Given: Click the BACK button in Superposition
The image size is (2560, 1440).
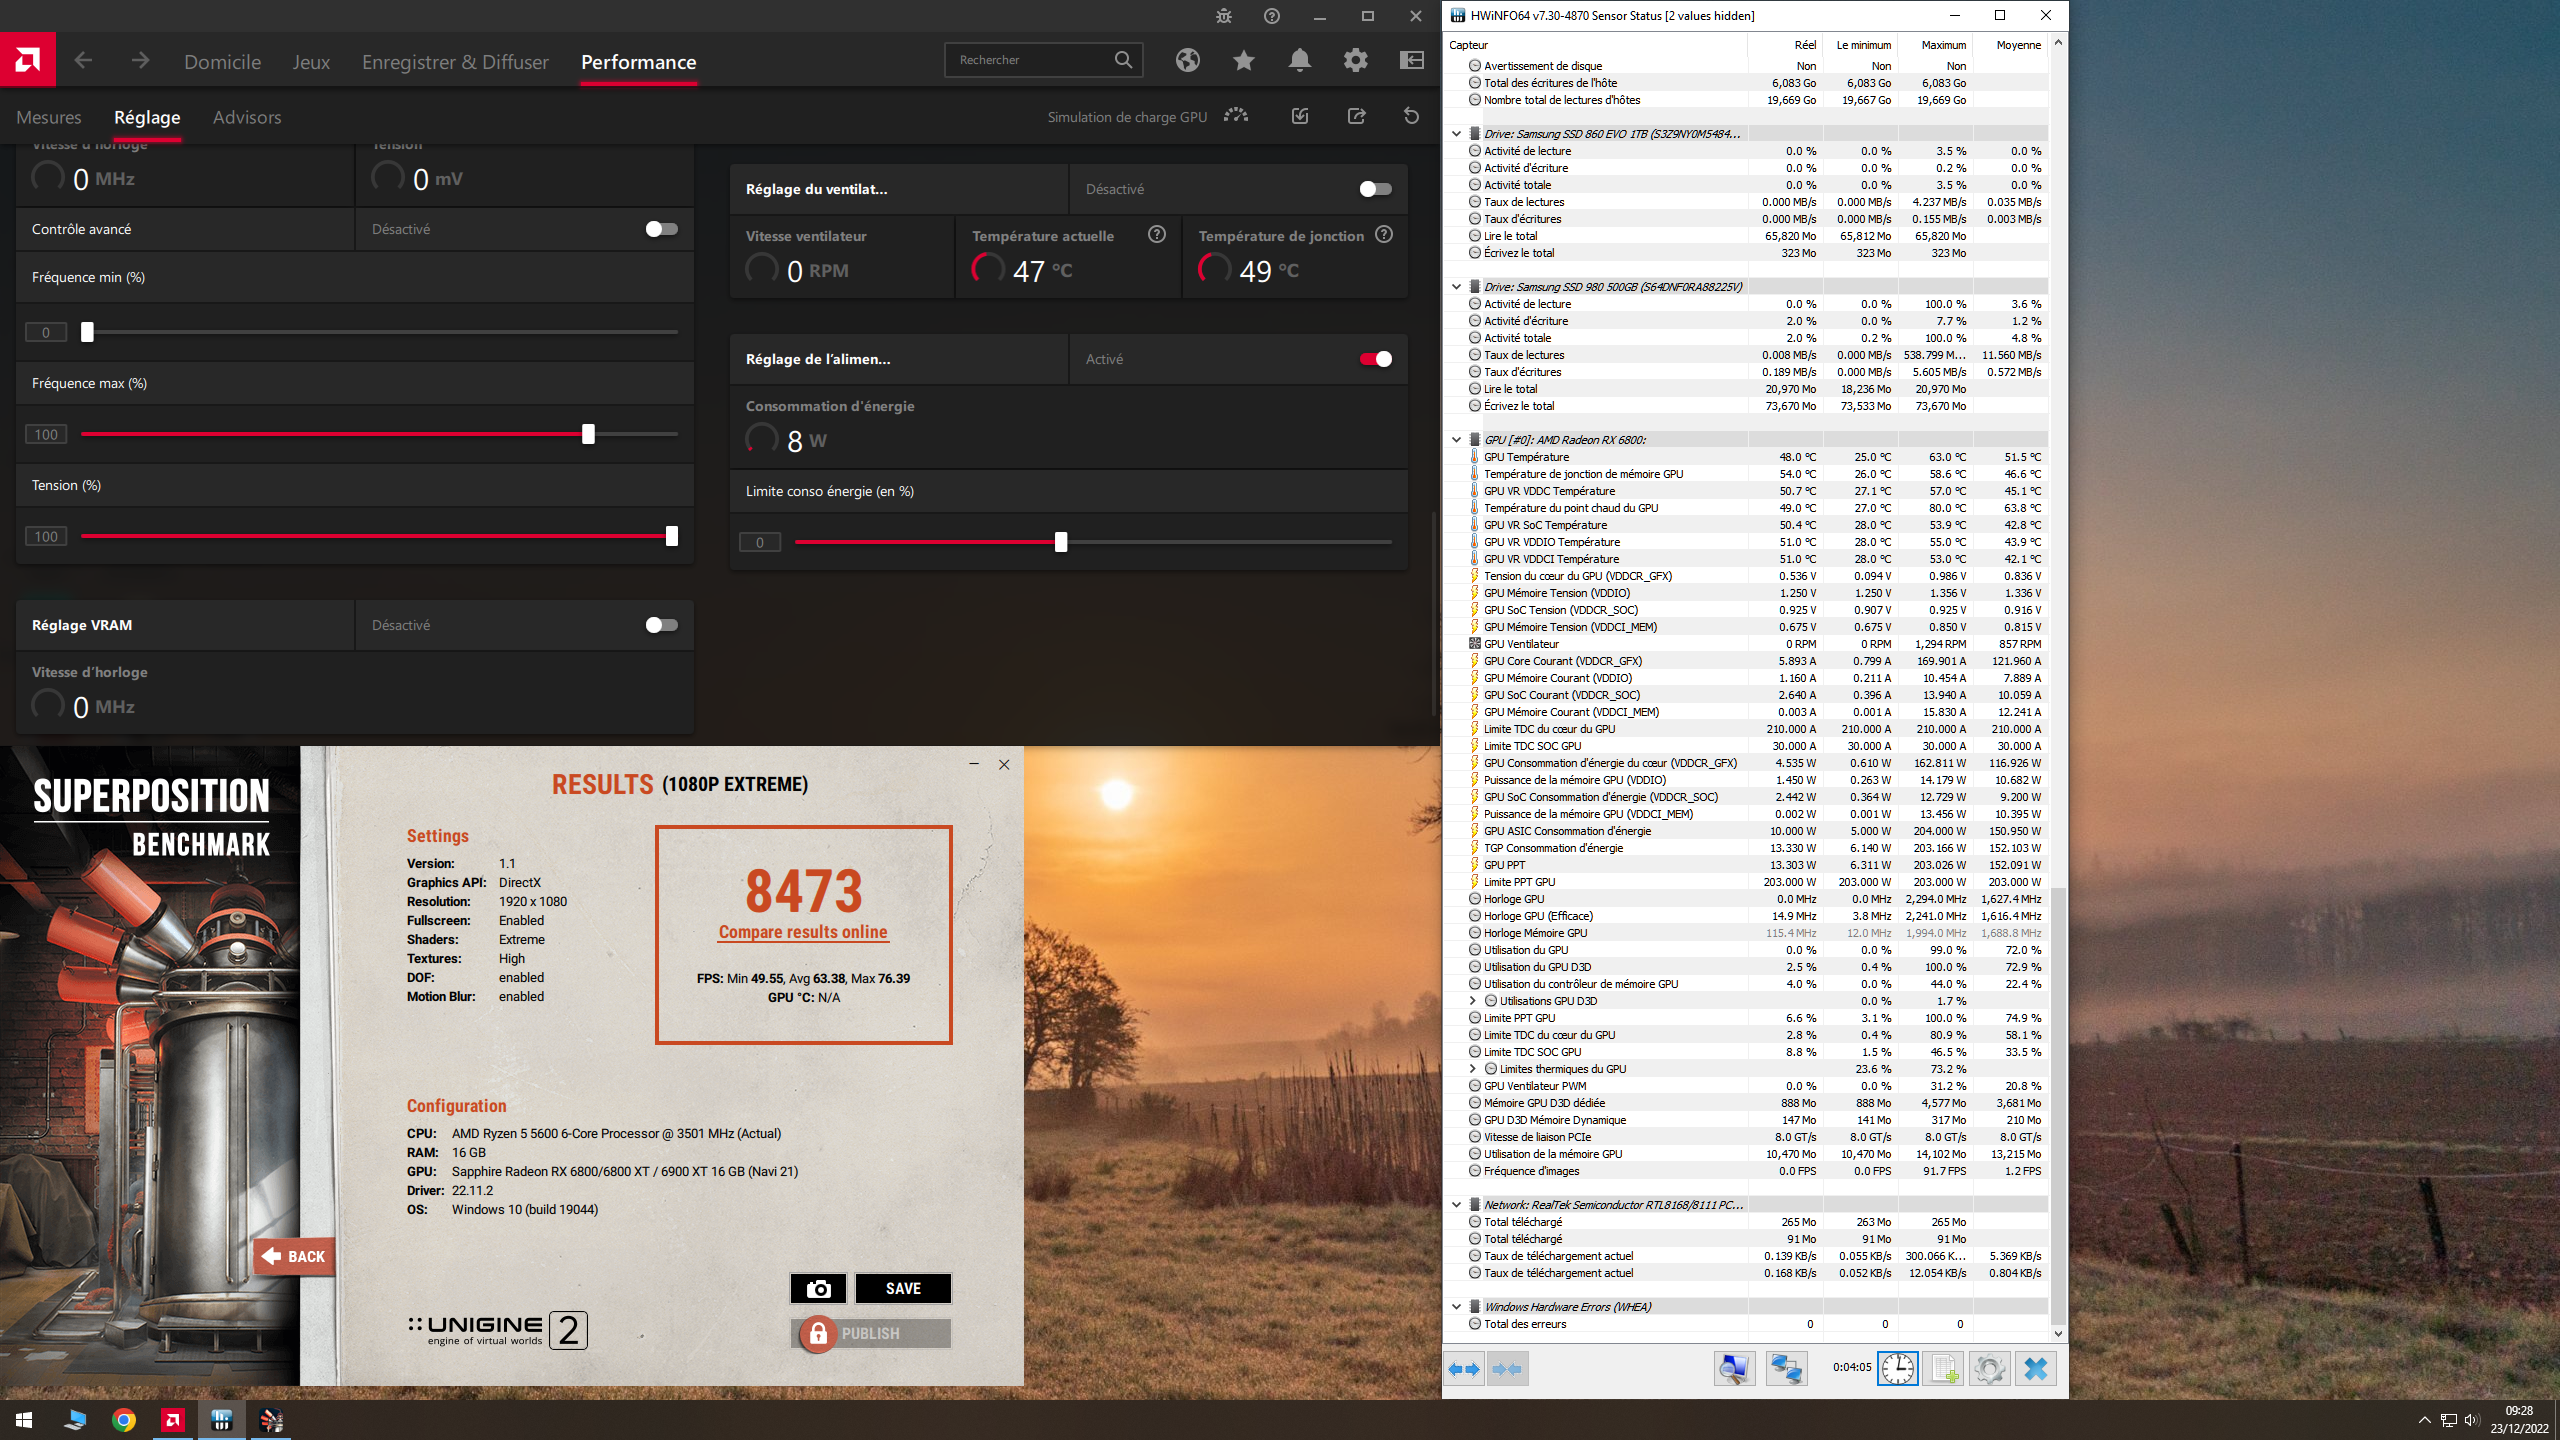Looking at the screenshot, I should coord(294,1256).
